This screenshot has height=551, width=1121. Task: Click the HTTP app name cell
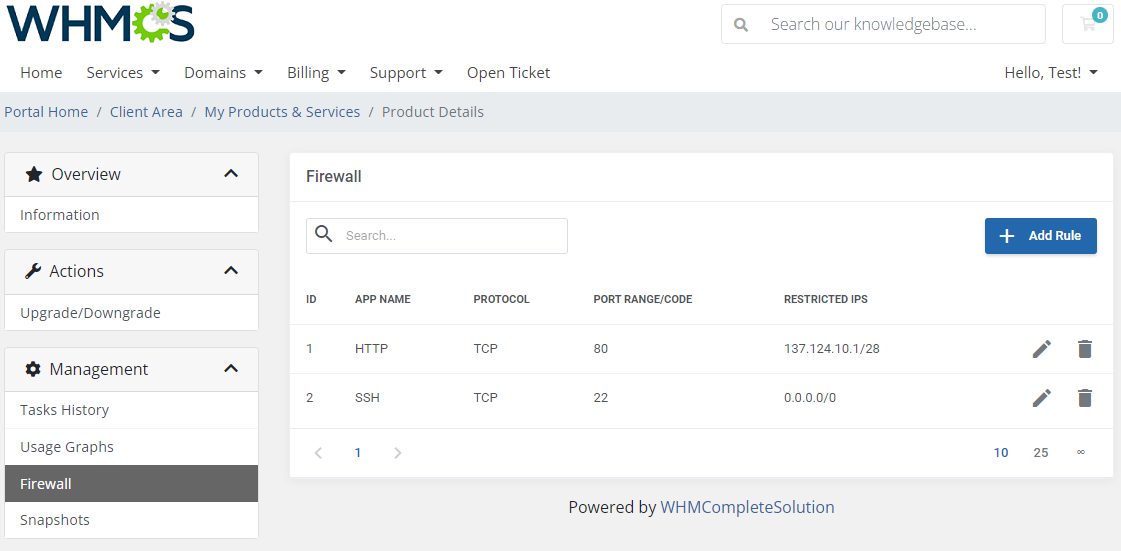(x=371, y=349)
